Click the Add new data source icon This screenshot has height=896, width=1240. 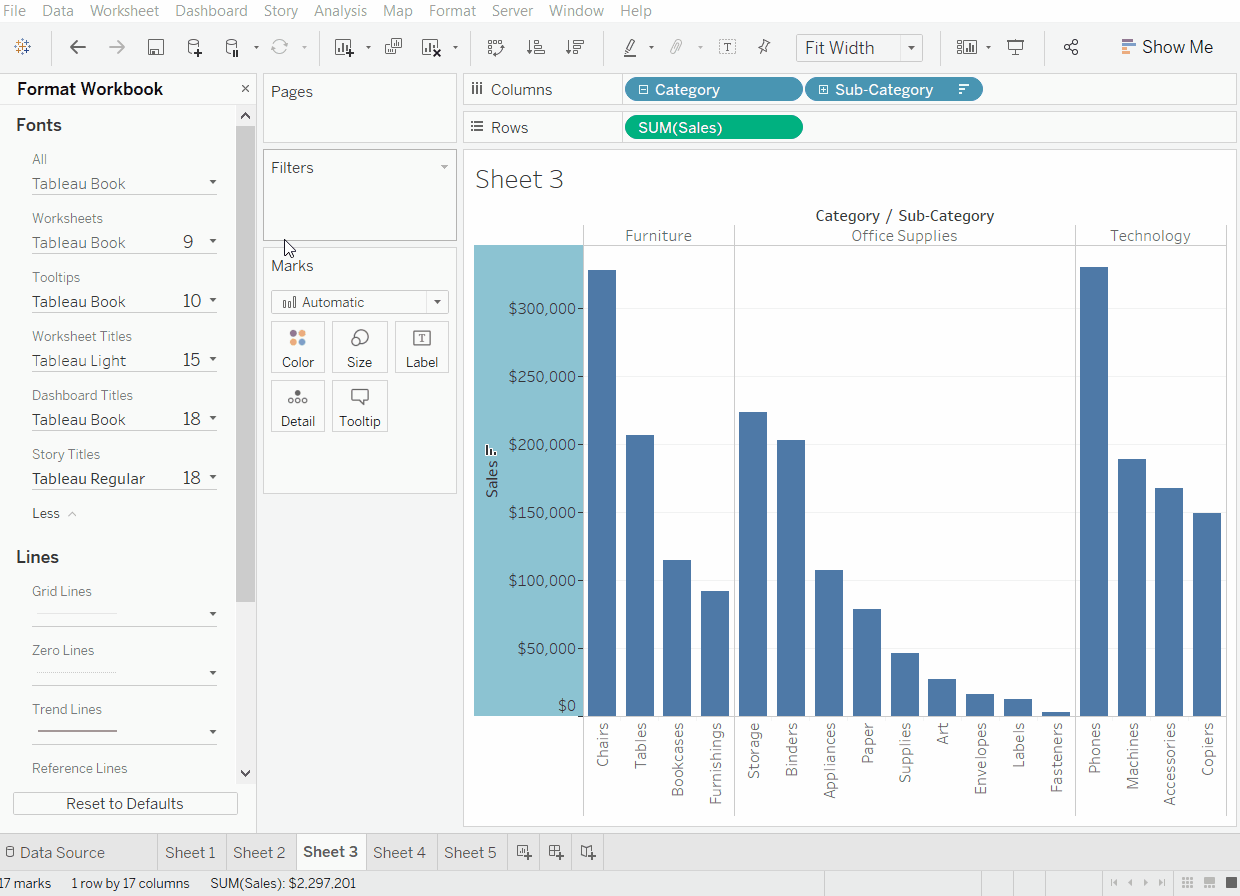tap(194, 47)
